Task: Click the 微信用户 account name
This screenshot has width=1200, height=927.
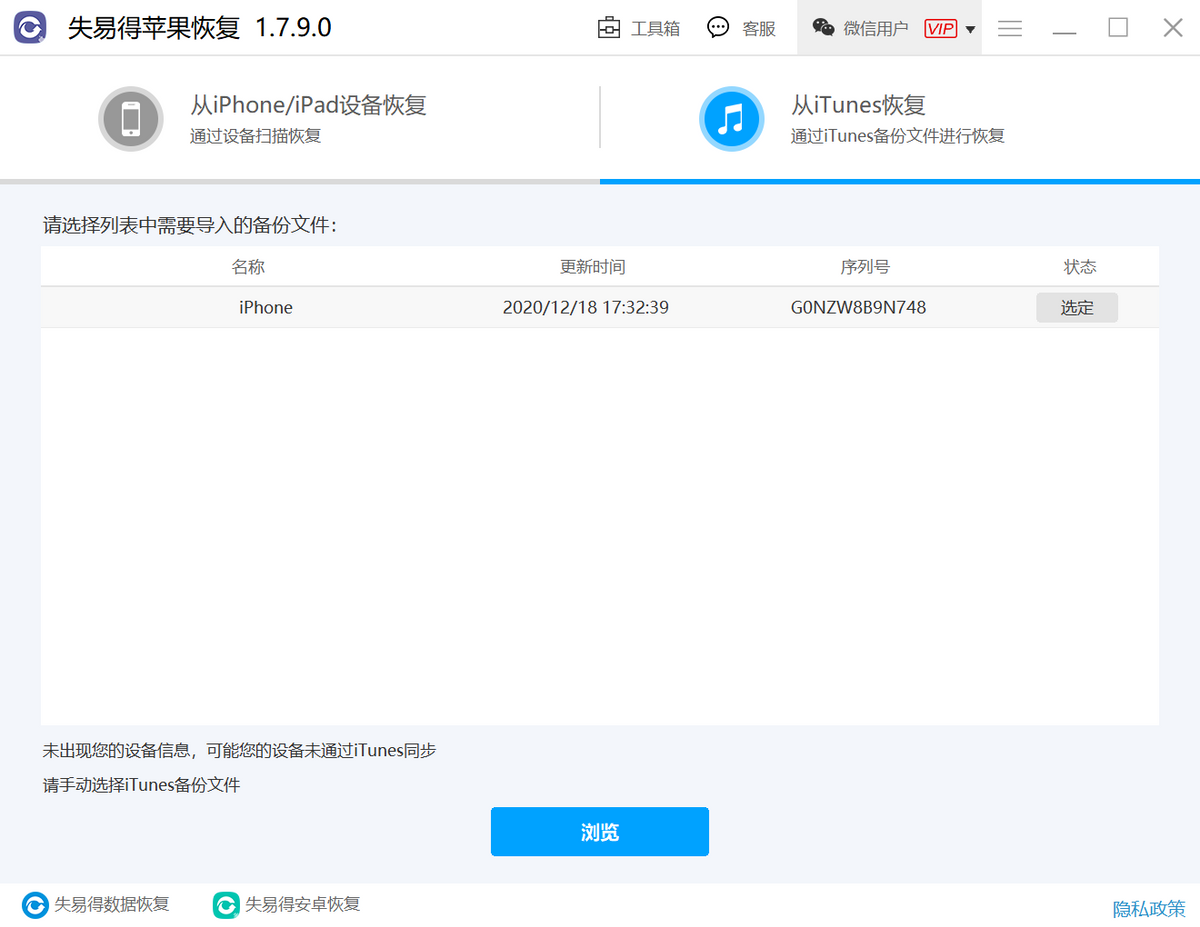Action: 876,29
